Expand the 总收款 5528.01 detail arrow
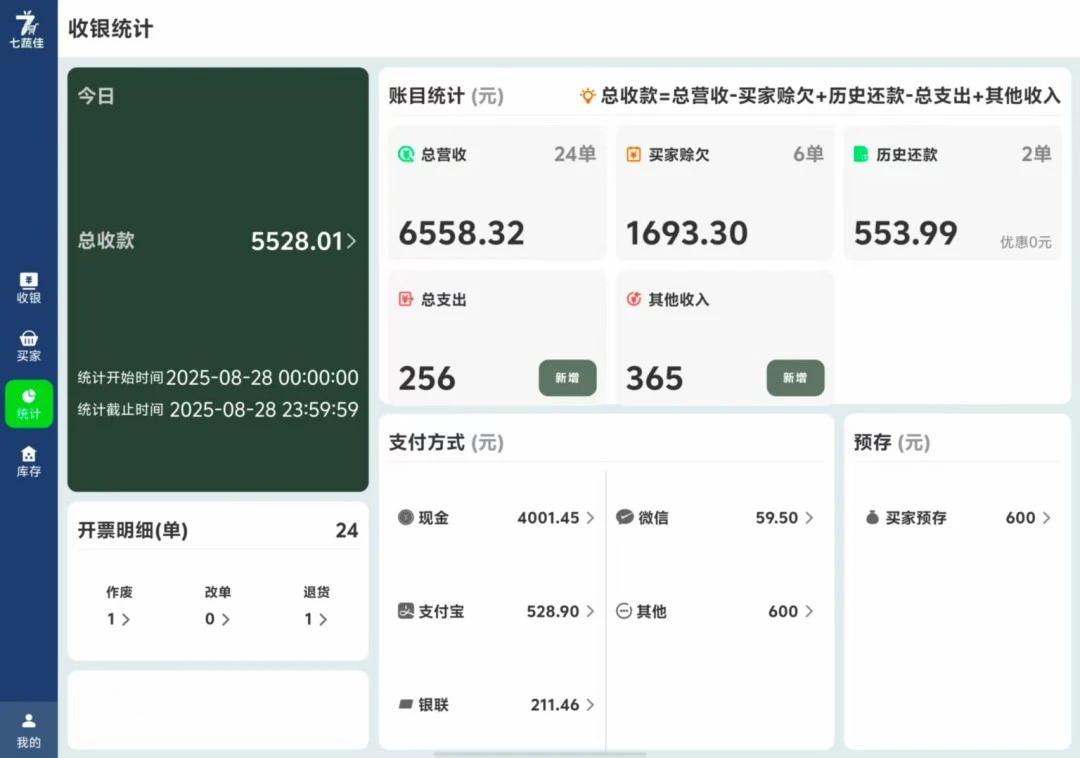The image size is (1080, 758). click(351, 241)
